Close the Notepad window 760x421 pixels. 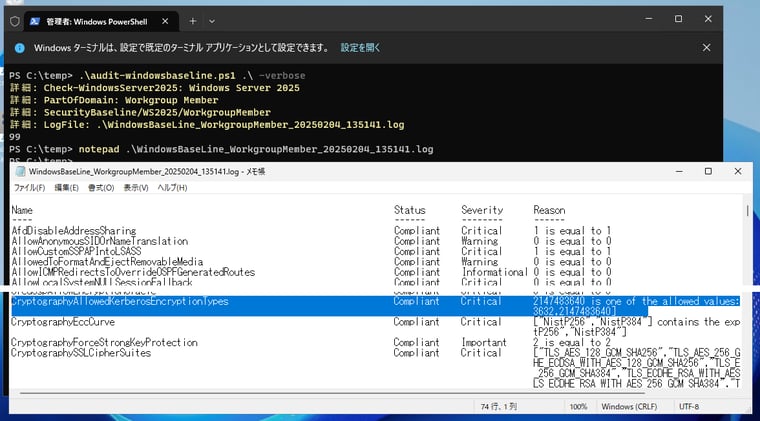738,172
